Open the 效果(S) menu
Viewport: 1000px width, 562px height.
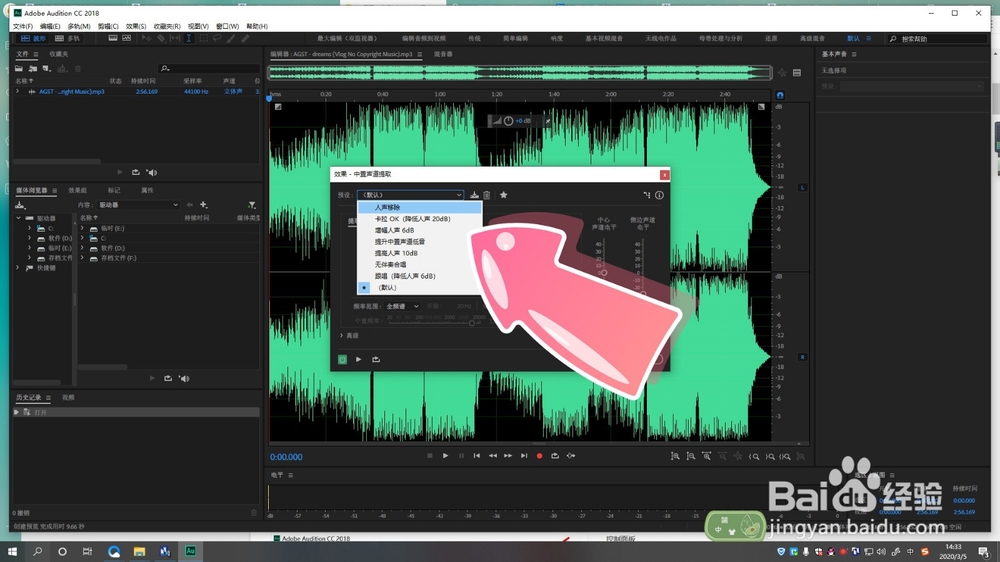click(x=136, y=26)
